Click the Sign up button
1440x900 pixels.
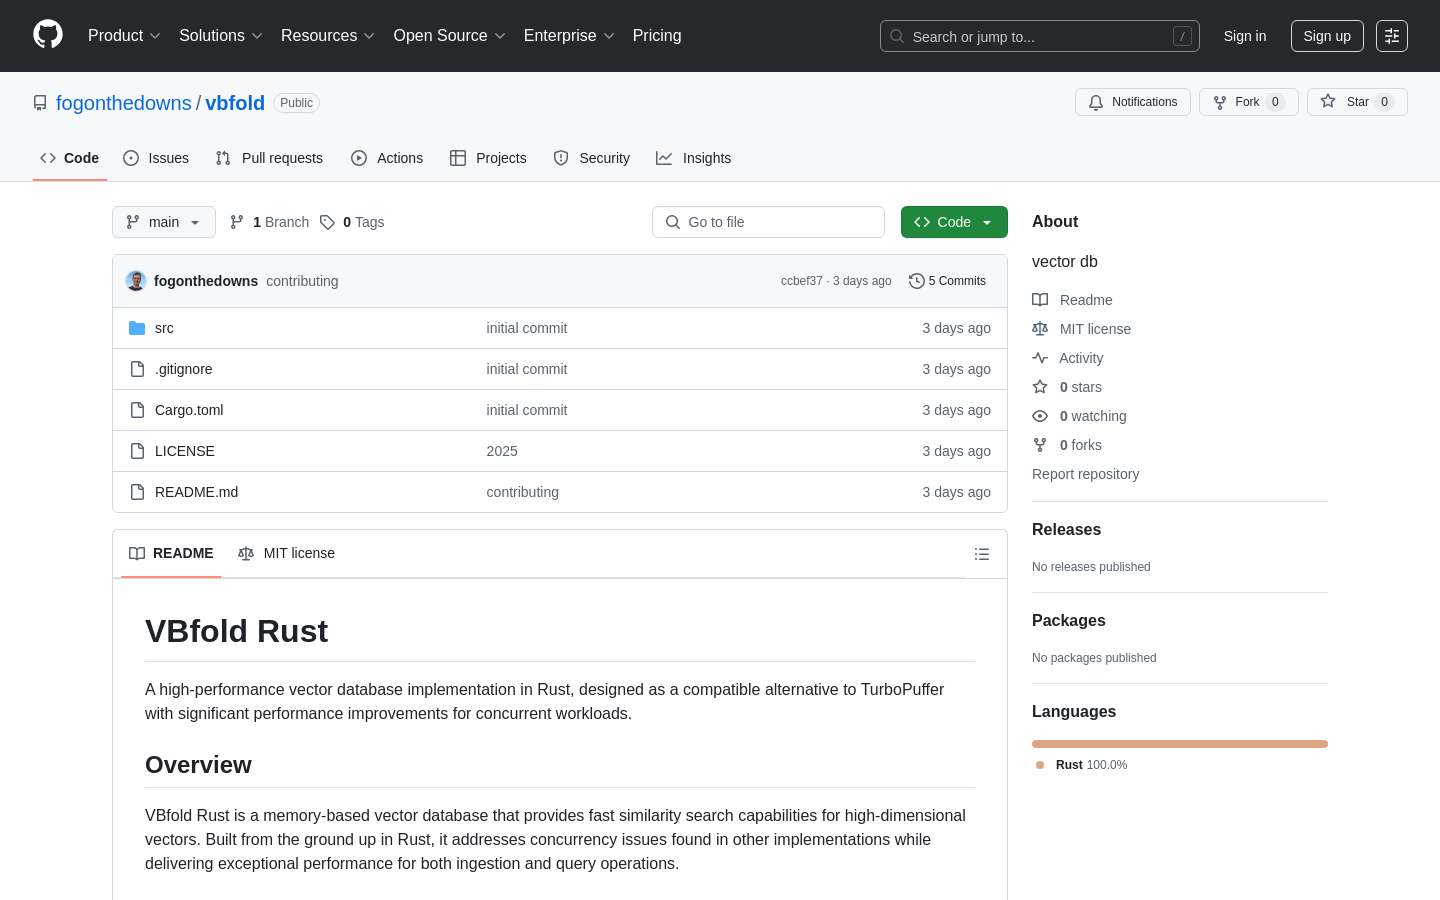(1327, 36)
